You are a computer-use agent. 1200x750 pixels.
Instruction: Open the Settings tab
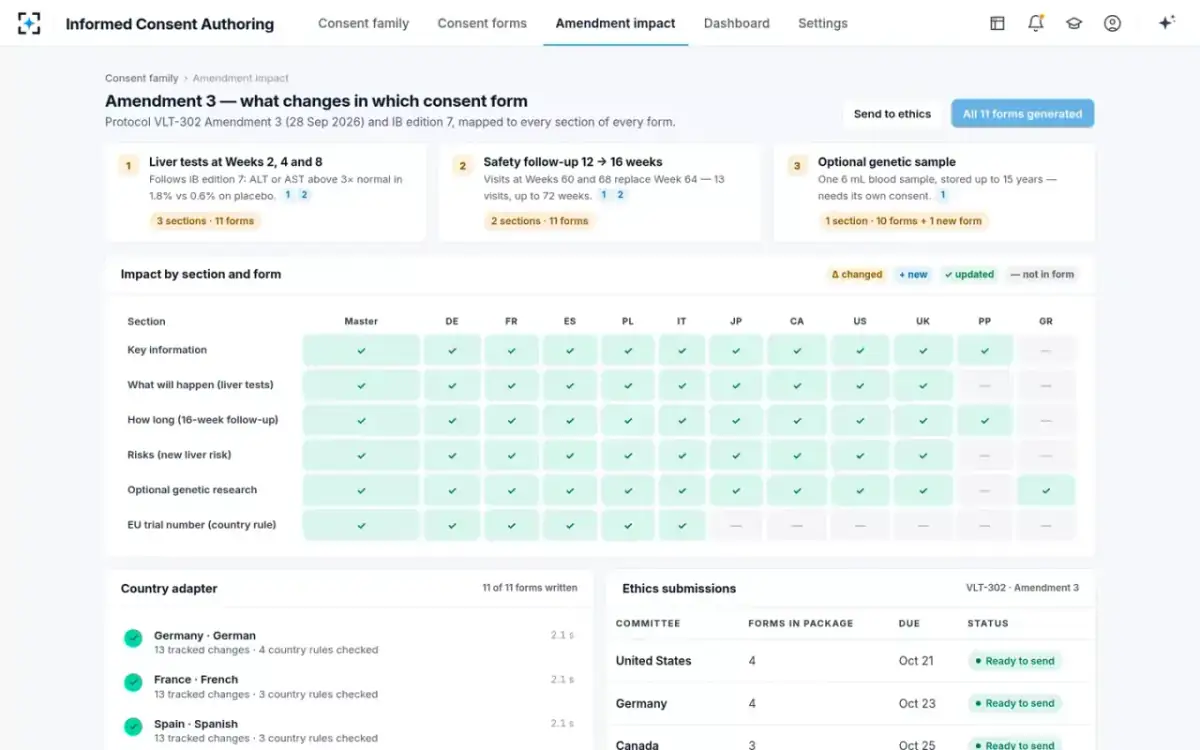point(823,23)
